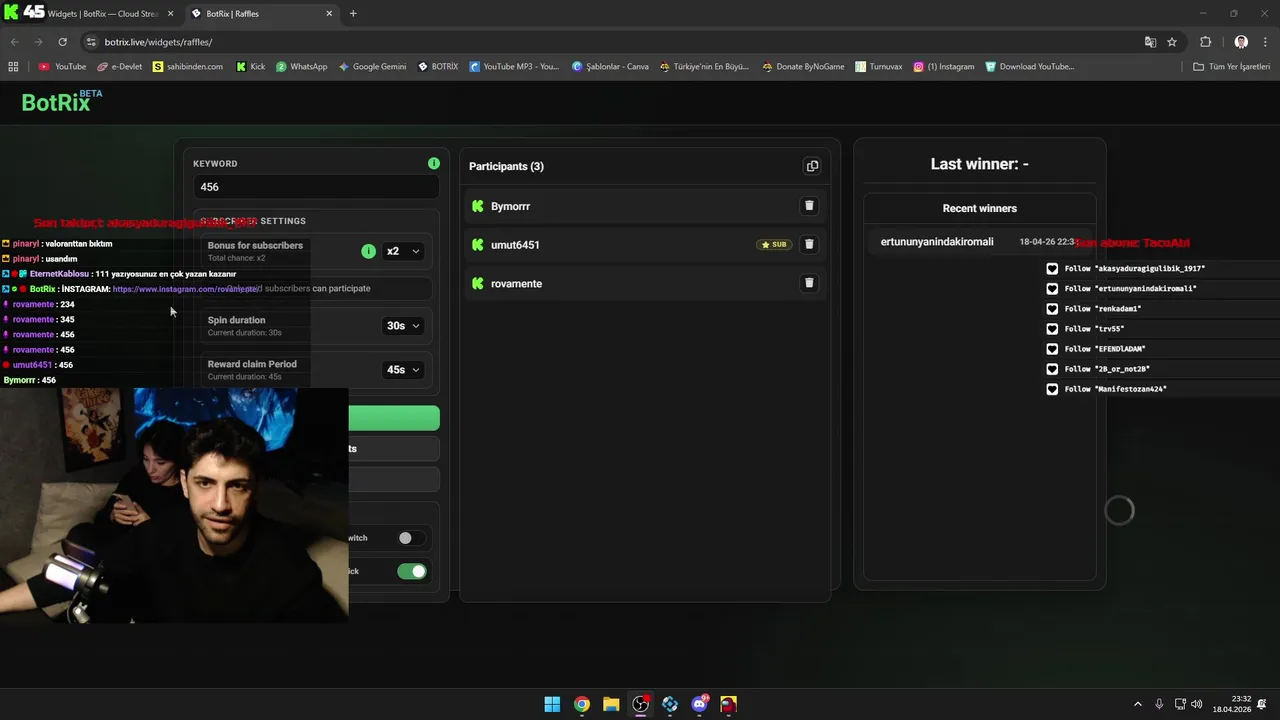Screen dimensions: 1280x720
Task: Open the browser Extensions puzzle icon
Action: click(1205, 42)
